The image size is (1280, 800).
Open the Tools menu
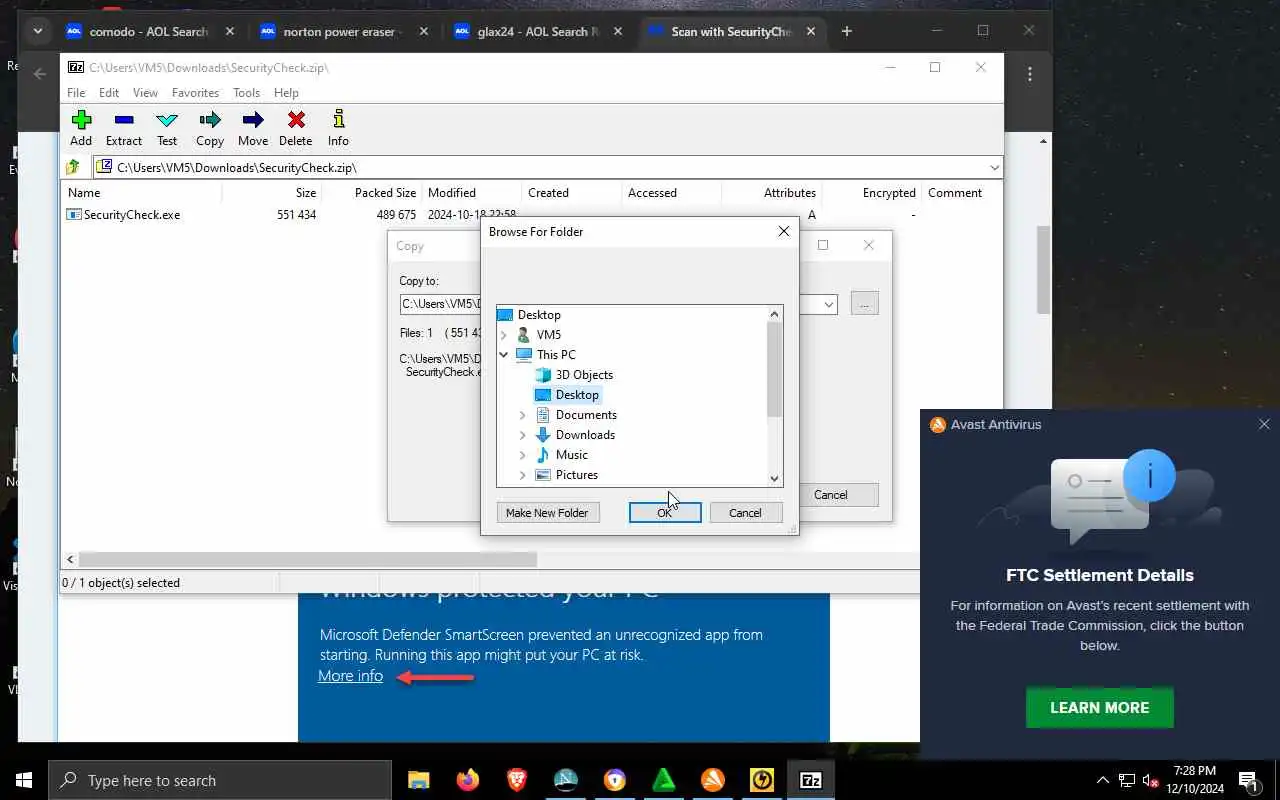[246, 93]
